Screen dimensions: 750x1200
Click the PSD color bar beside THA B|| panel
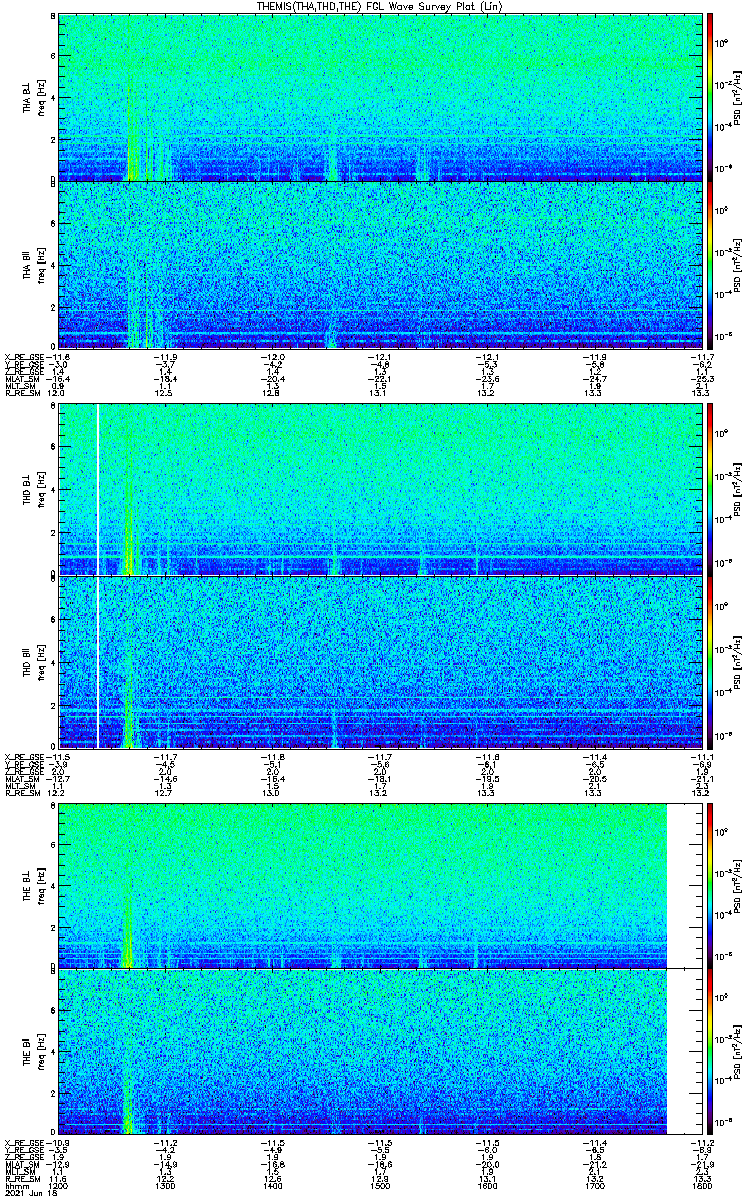click(x=709, y=265)
